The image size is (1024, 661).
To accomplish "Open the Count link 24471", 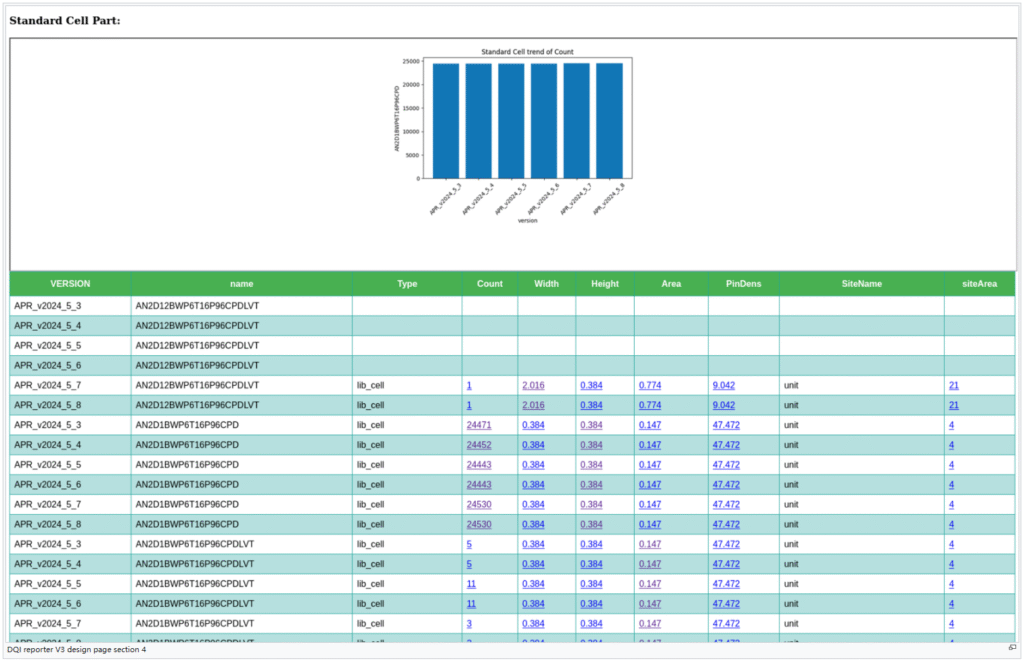I will coord(478,425).
